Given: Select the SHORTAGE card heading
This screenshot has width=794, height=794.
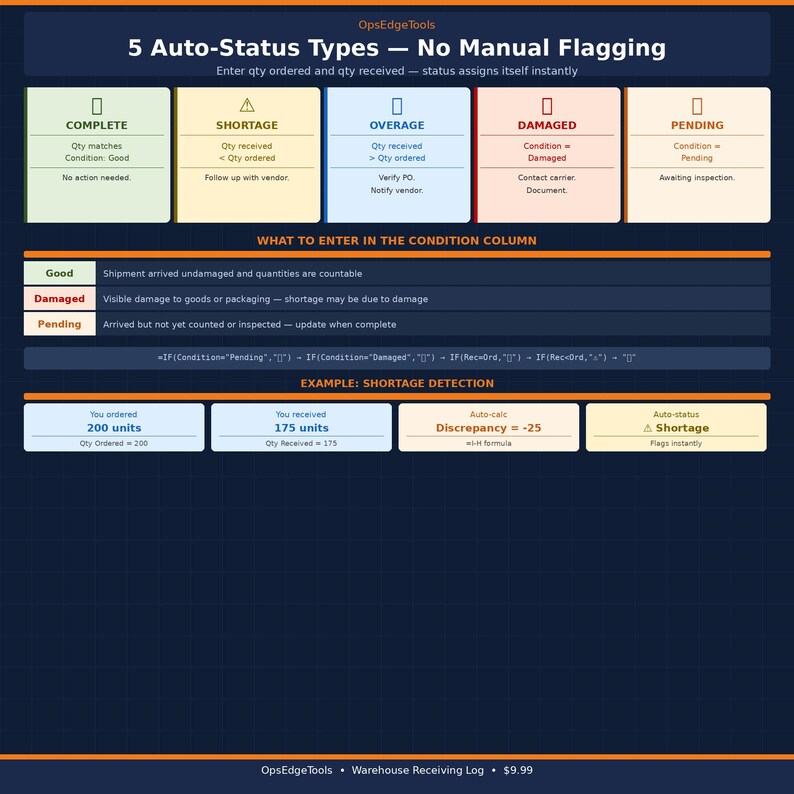Looking at the screenshot, I should pyautogui.click(x=247, y=125).
